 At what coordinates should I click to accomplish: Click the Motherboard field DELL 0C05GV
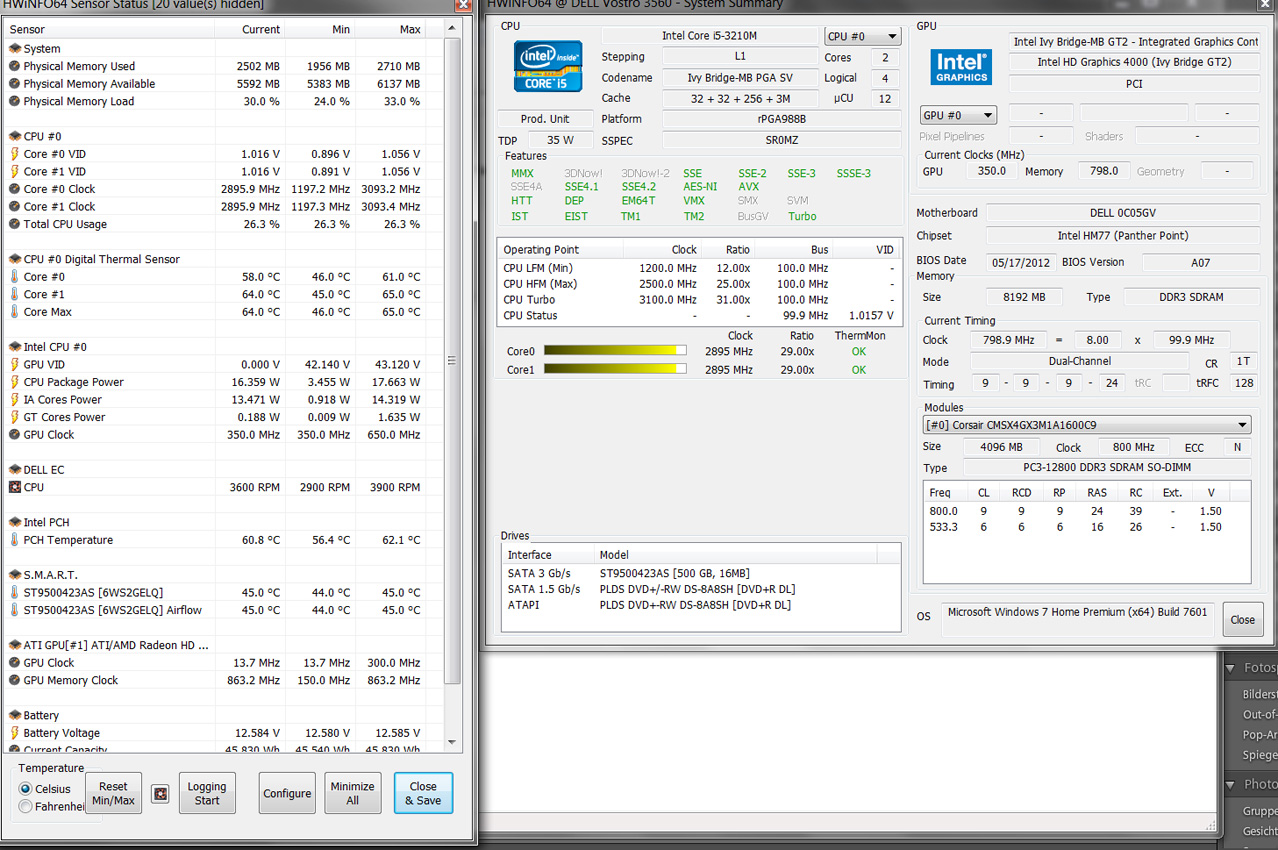pyautogui.click(x=1122, y=213)
